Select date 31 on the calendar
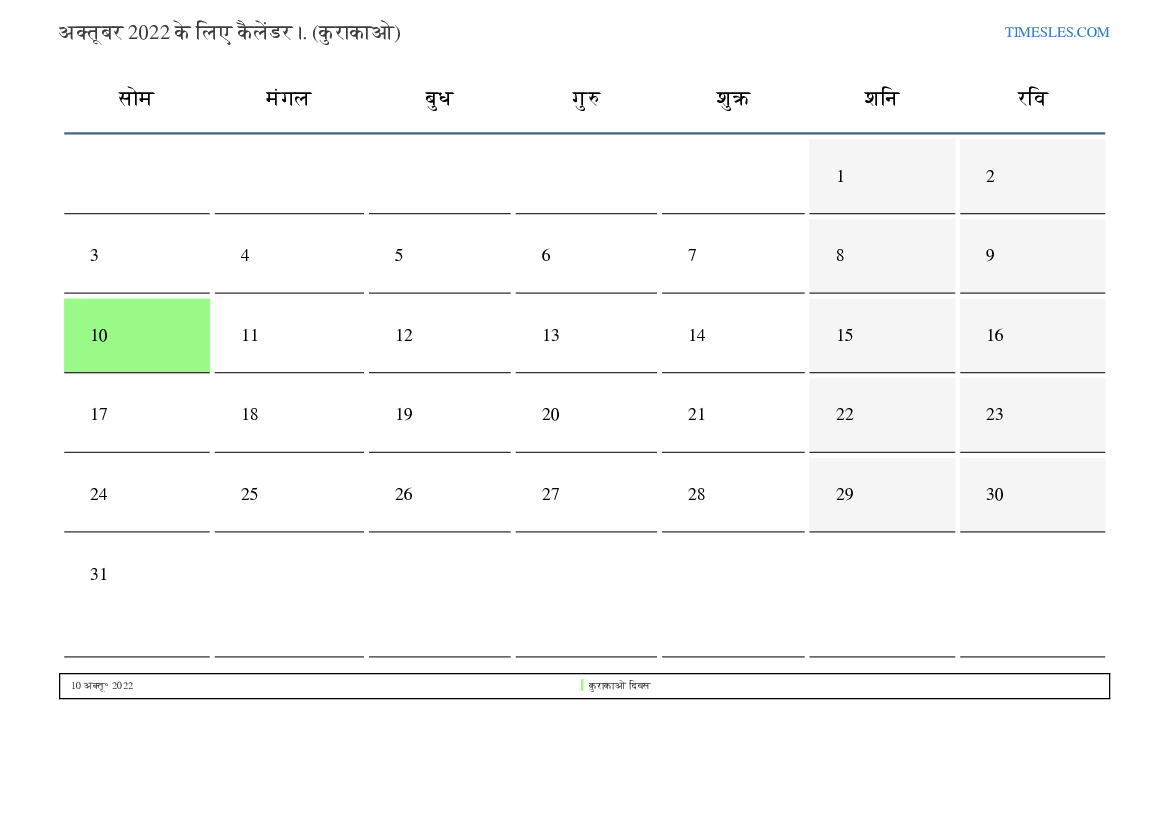The height and width of the screenshot is (827, 1169). [136, 597]
